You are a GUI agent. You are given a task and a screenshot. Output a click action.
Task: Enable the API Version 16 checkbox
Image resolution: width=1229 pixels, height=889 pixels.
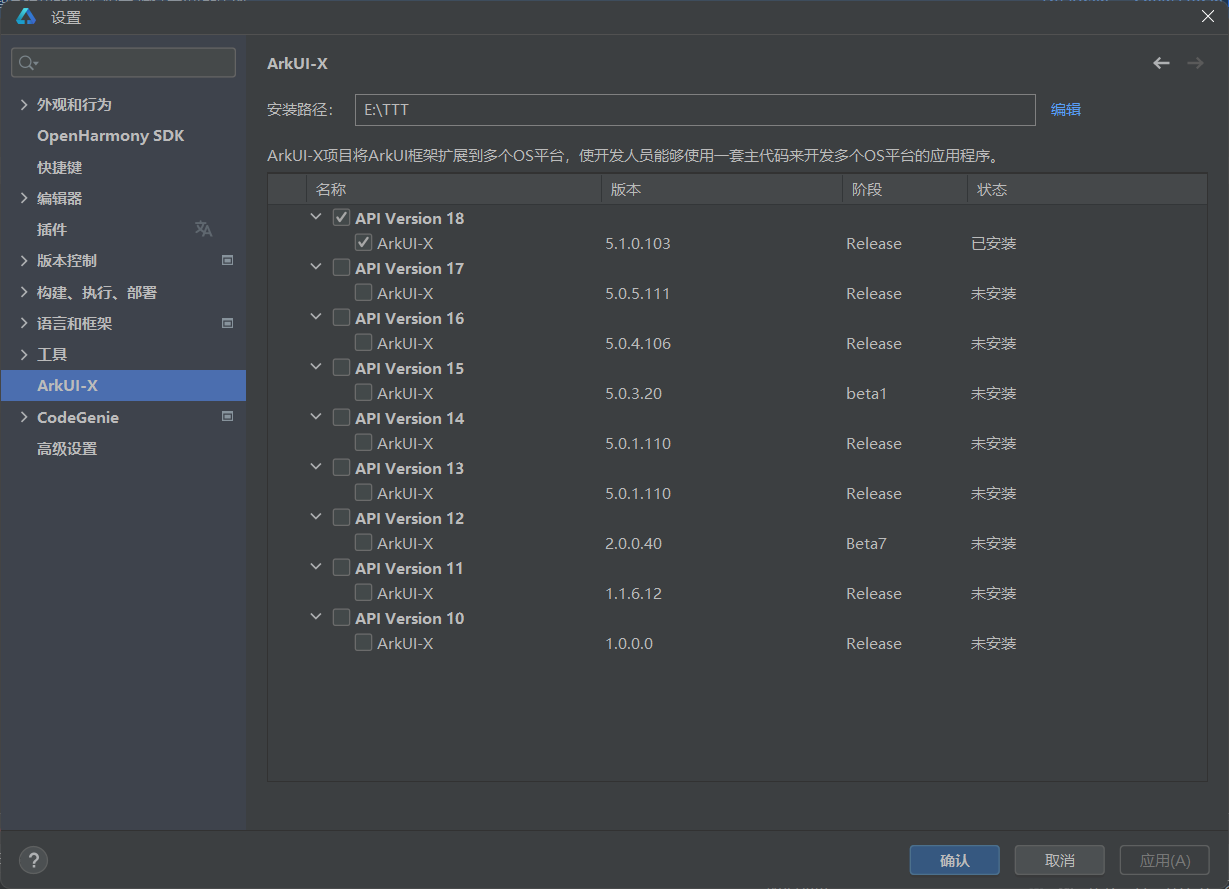pos(341,318)
